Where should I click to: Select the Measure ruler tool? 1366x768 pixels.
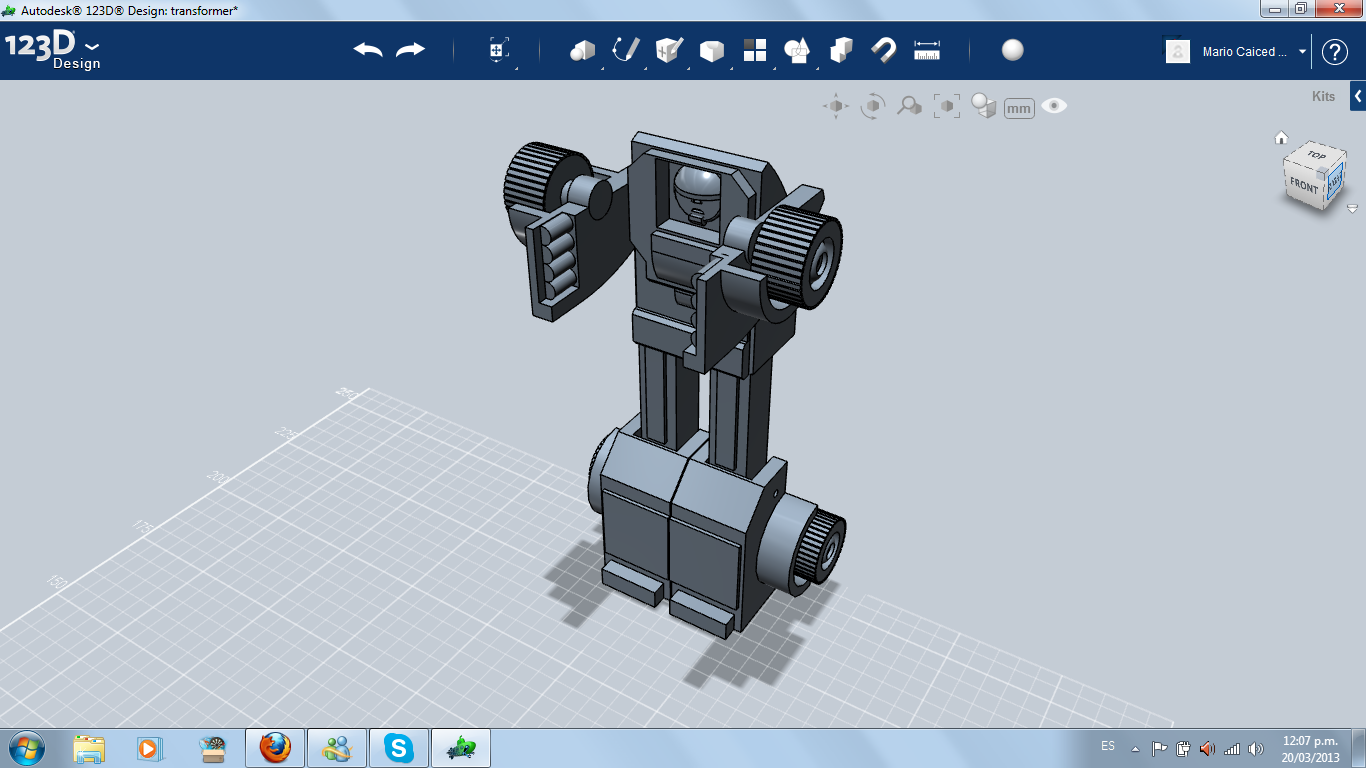(x=927, y=50)
